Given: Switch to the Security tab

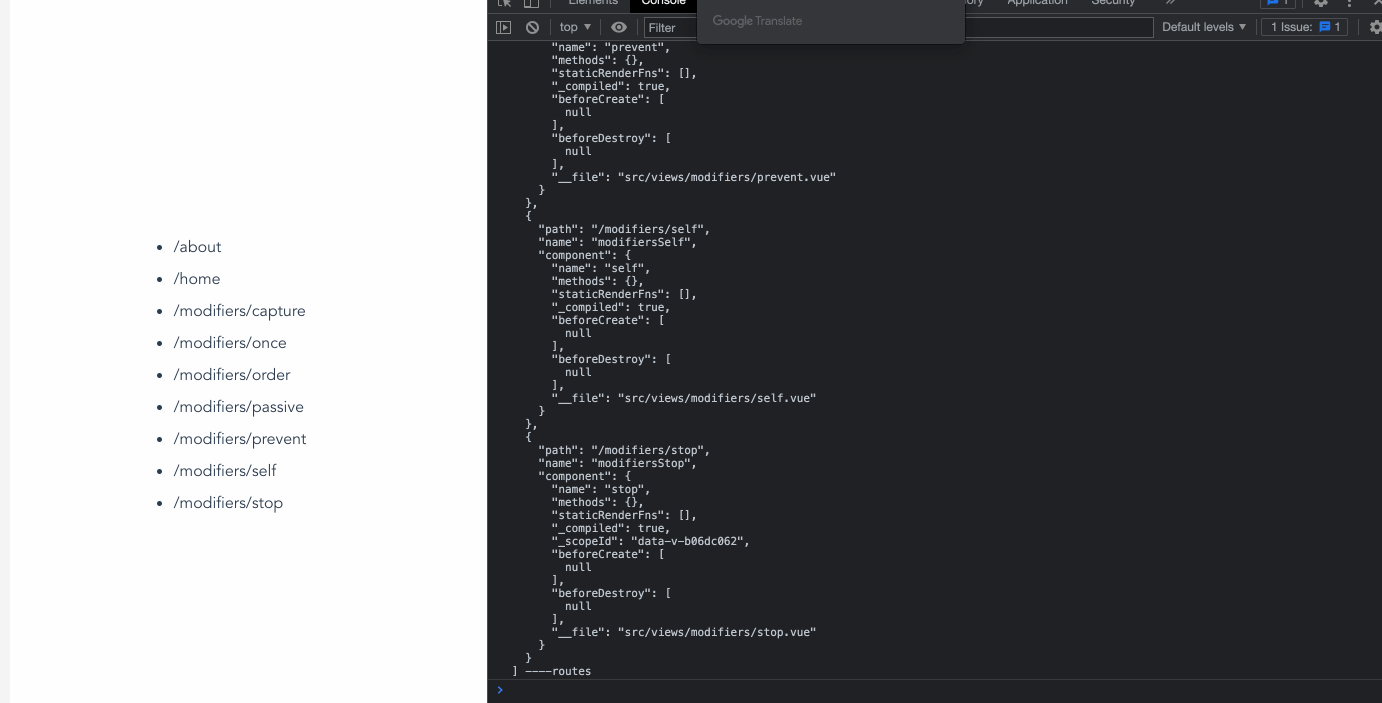Looking at the screenshot, I should 1113,3.
